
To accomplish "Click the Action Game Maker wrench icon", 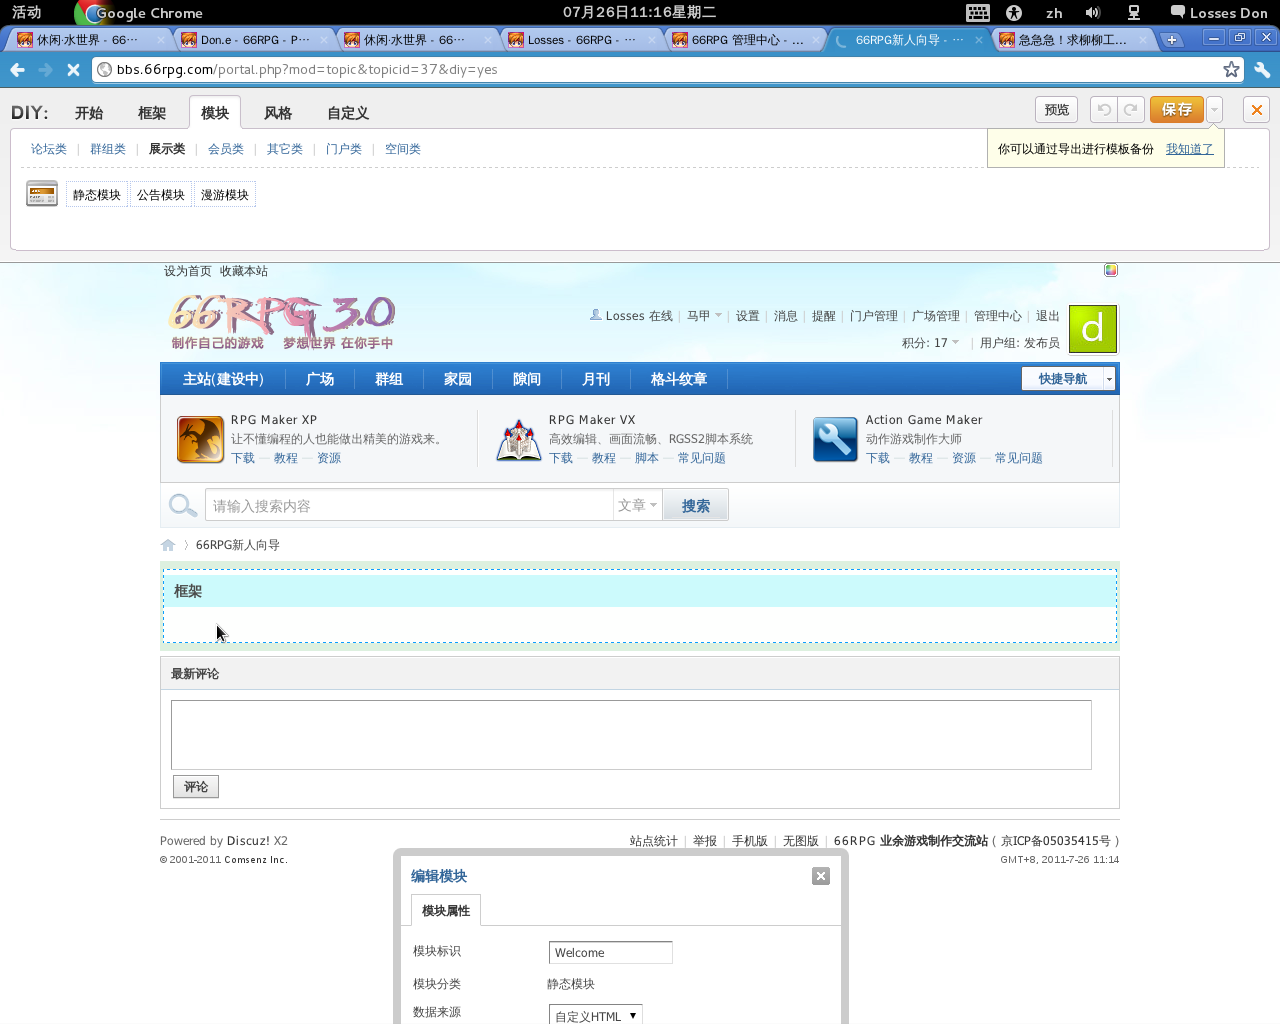I will [835, 439].
